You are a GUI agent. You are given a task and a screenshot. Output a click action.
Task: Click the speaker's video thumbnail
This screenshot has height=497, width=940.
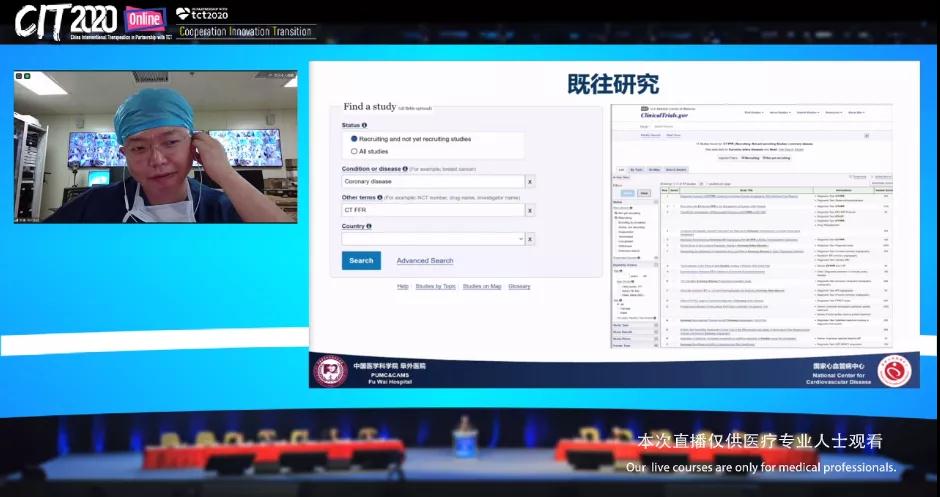pyautogui.click(x=155, y=147)
